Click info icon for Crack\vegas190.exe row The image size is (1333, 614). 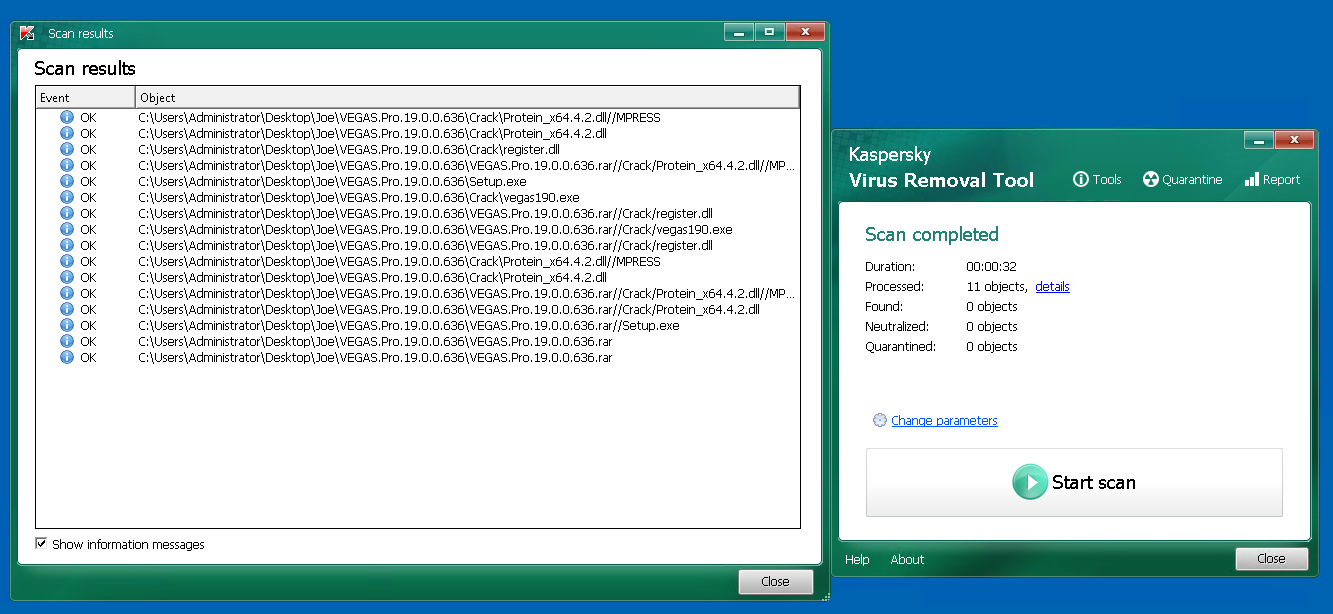tap(67, 197)
